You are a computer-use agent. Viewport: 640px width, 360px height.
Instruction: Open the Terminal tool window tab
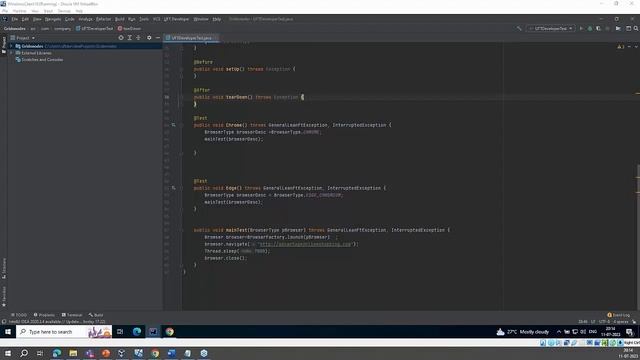coord(72,315)
